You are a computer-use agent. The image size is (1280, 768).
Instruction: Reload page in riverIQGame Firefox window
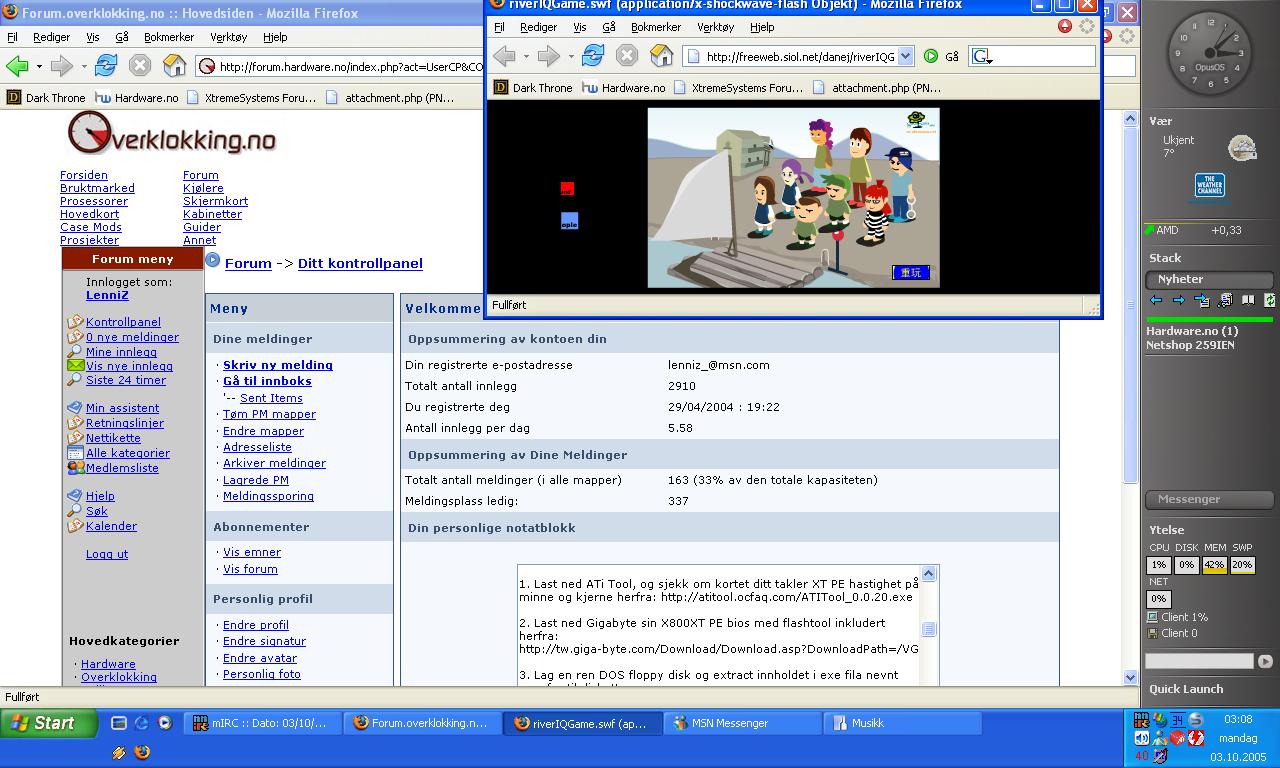[x=593, y=56]
